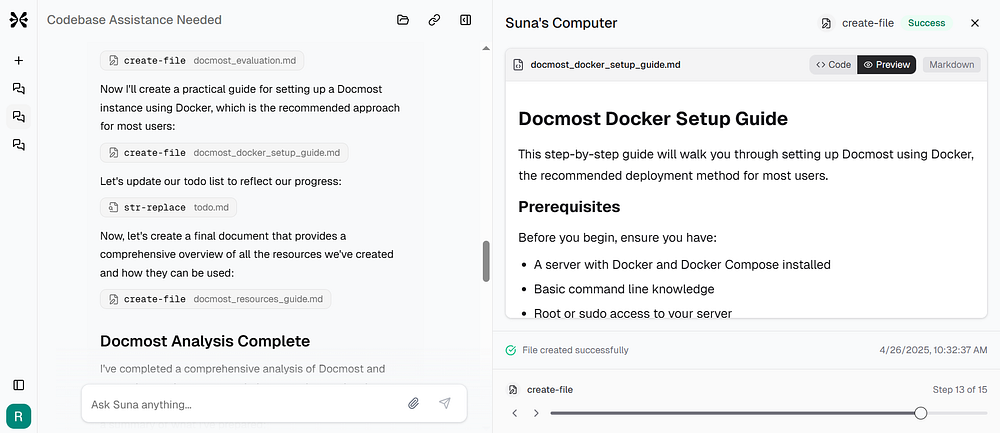Attach a file with paperclip icon
The height and width of the screenshot is (433, 1000).
413,403
